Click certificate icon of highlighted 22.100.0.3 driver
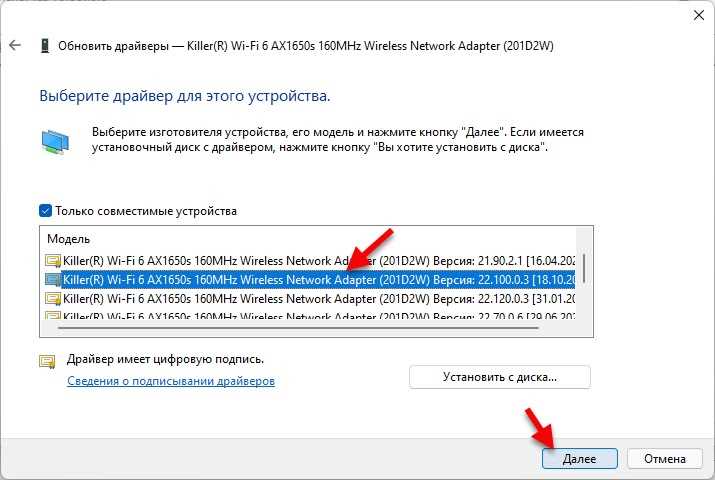Image resolution: width=715 pixels, height=480 pixels. pyautogui.click(x=53, y=280)
